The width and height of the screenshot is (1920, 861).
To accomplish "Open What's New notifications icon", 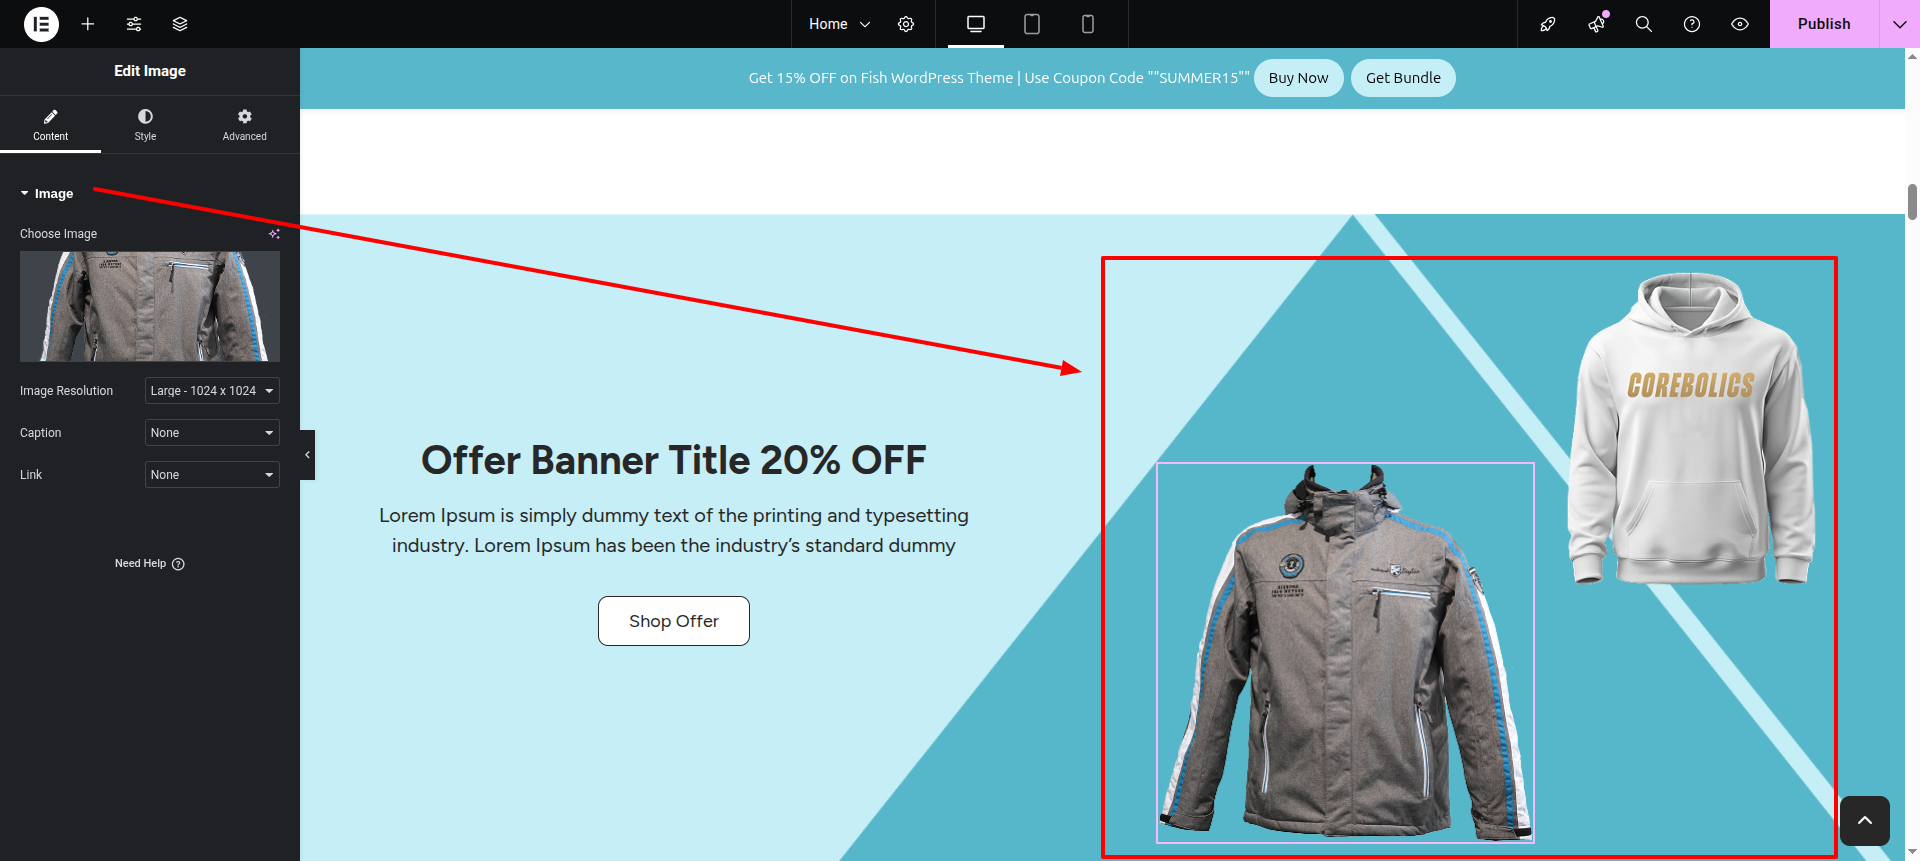I will 1596,24.
